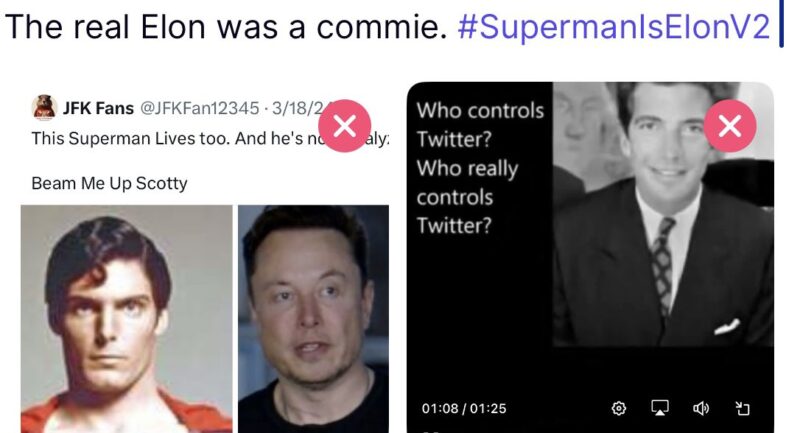Click the 01:08 / 01:25 video timestamp

click(464, 408)
